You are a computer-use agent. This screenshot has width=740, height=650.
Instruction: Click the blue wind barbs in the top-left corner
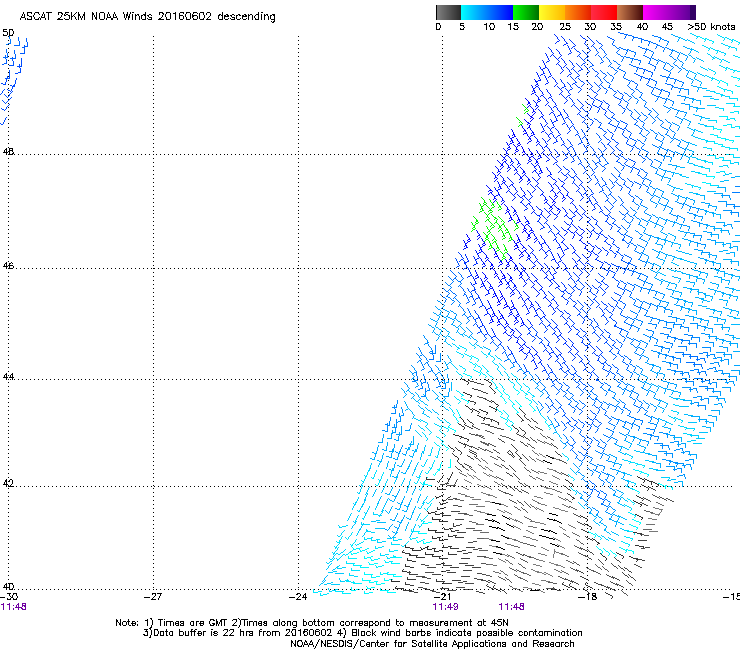click(14, 80)
